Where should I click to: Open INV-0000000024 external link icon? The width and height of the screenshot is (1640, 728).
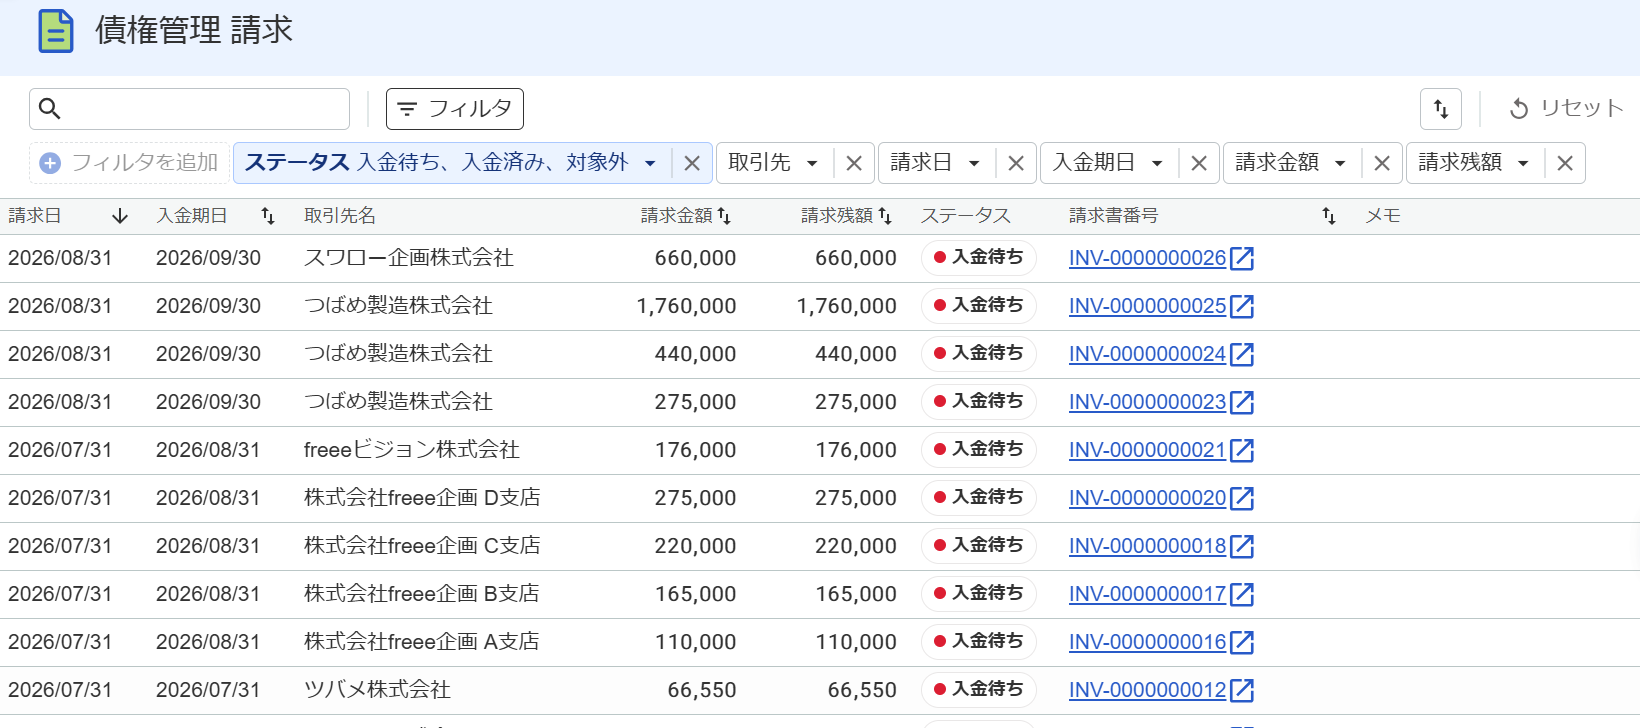[x=1242, y=354]
